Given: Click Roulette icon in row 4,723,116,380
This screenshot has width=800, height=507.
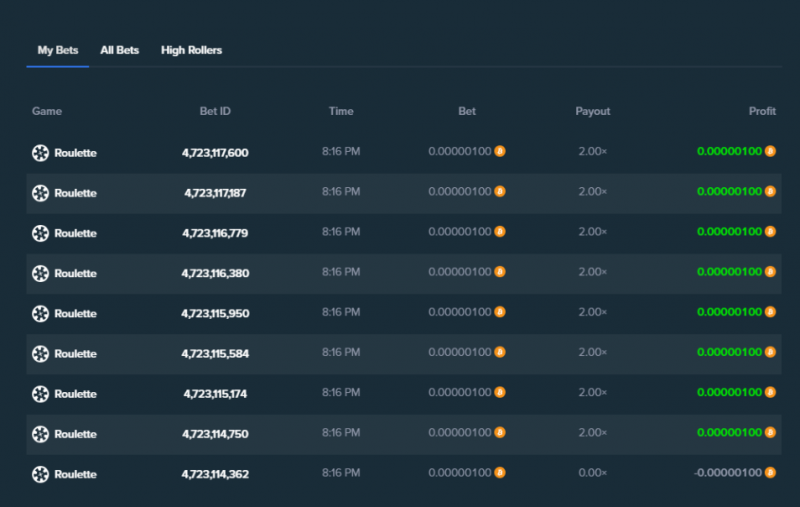Looking at the screenshot, I should pyautogui.click(x=40, y=273).
